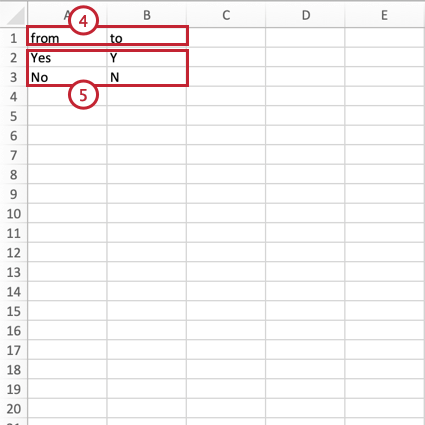Select row 1 header
The width and height of the screenshot is (425, 425).
13,38
